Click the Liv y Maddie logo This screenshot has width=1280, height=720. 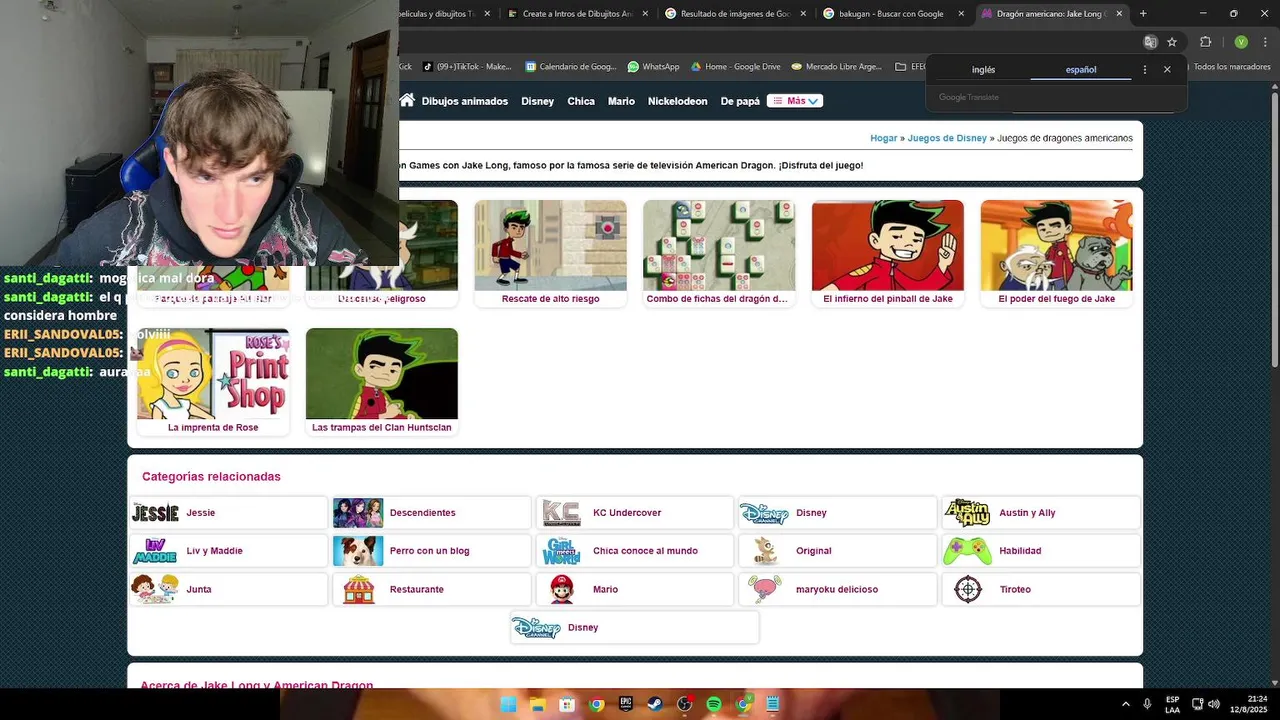point(155,551)
